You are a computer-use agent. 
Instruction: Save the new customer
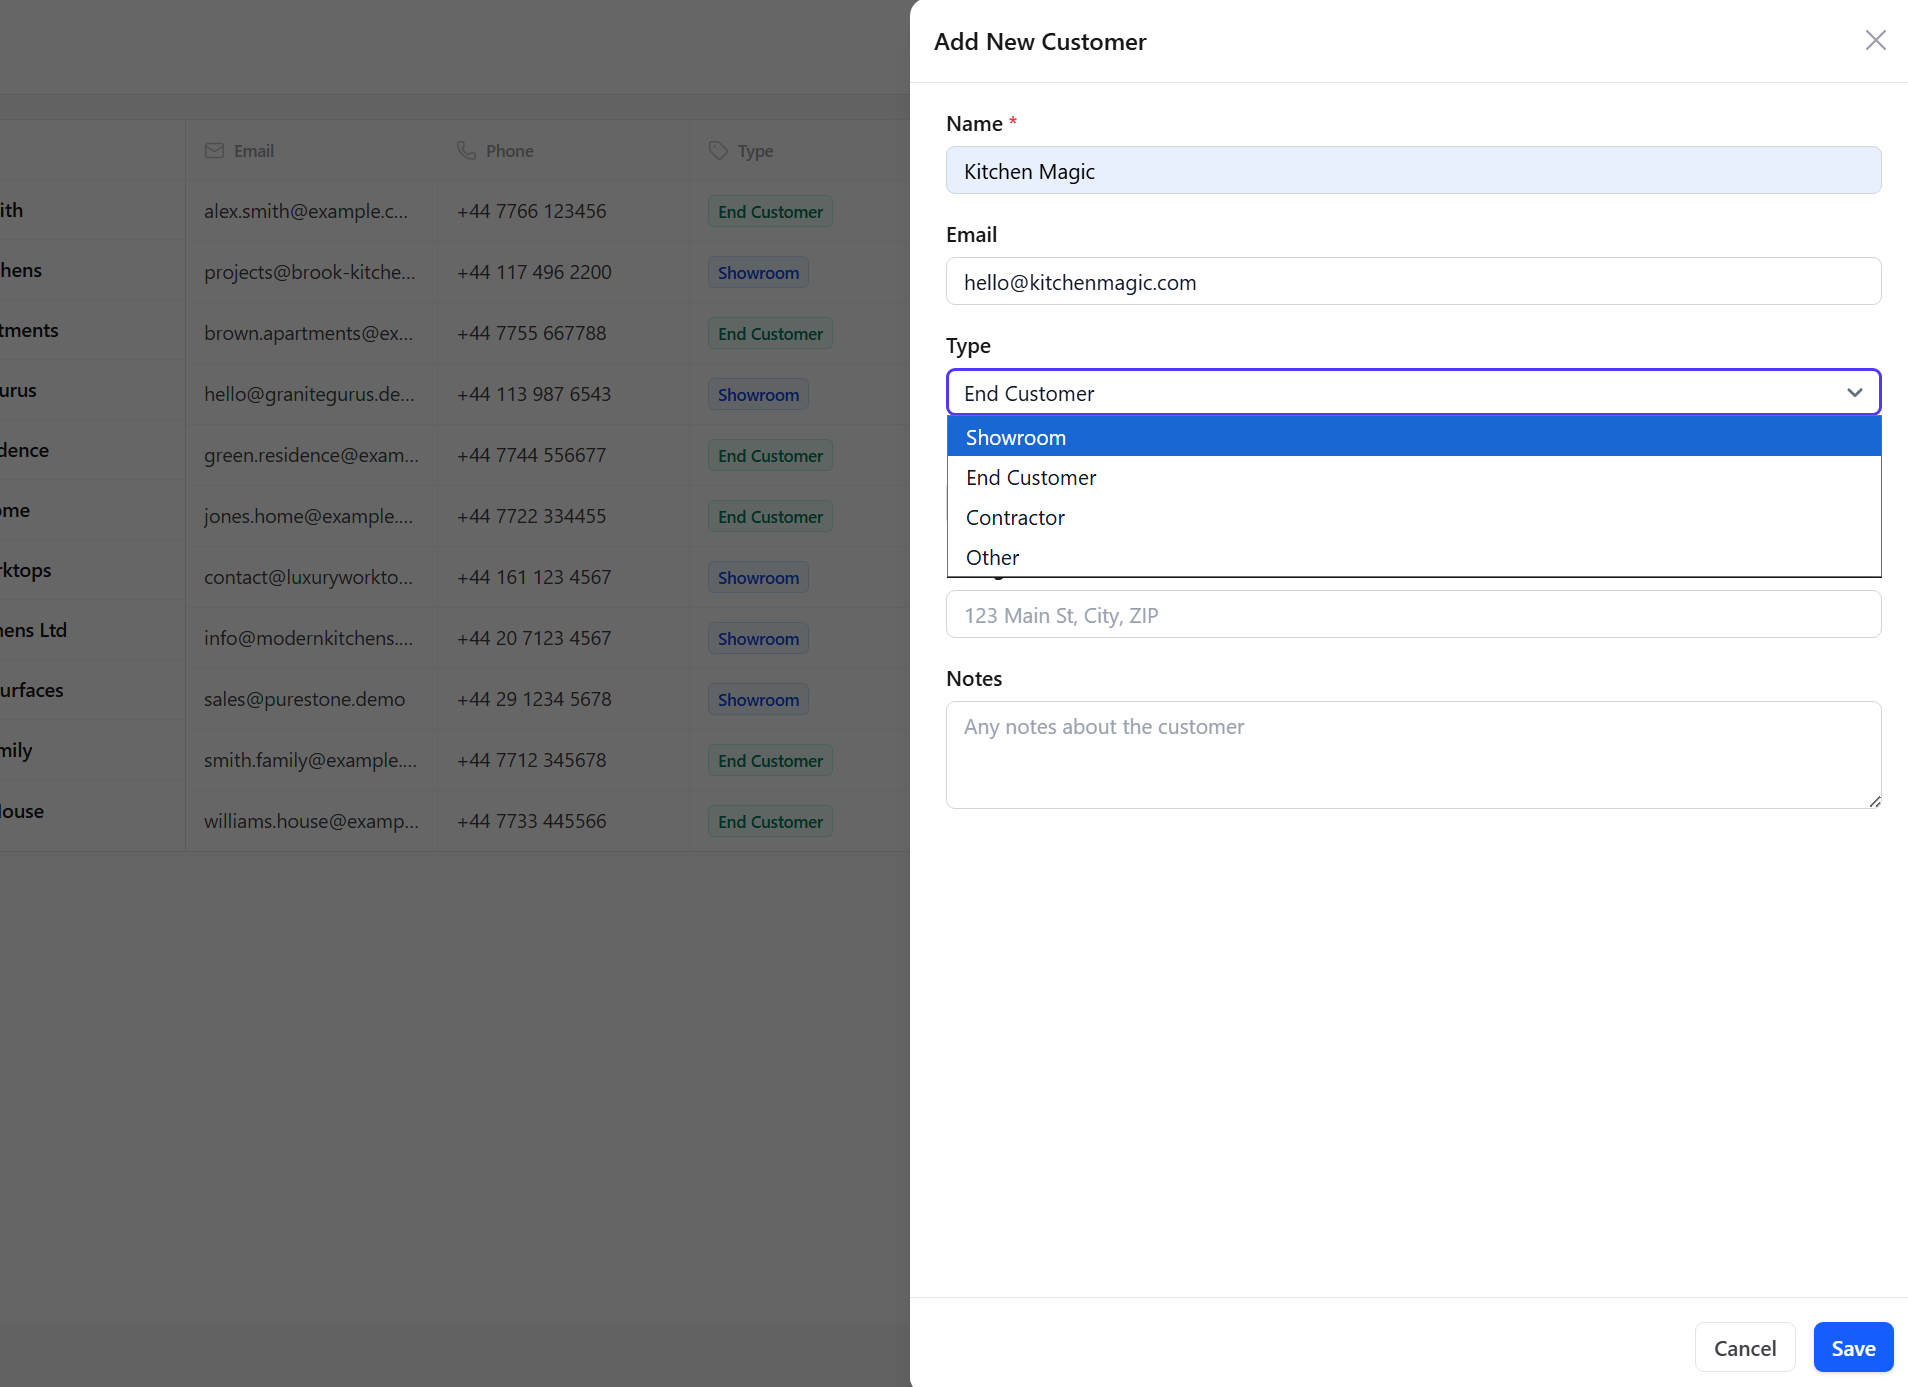1853,1348
